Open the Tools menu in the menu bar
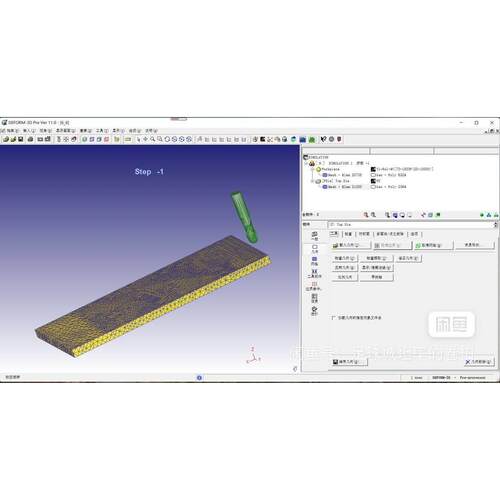500x500 pixels. [x=102, y=131]
